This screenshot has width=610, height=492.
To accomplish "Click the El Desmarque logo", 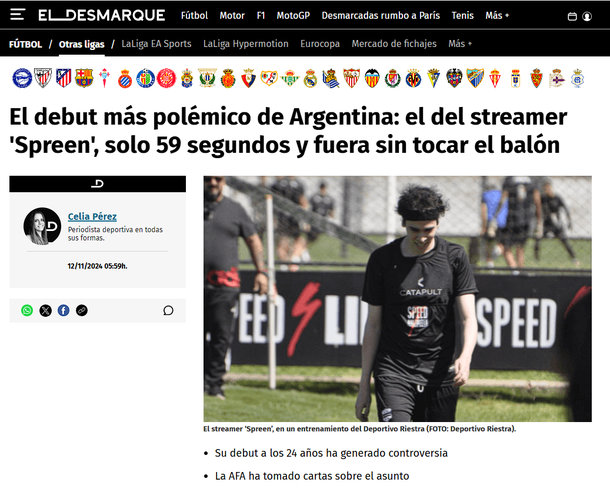I will coord(102,15).
